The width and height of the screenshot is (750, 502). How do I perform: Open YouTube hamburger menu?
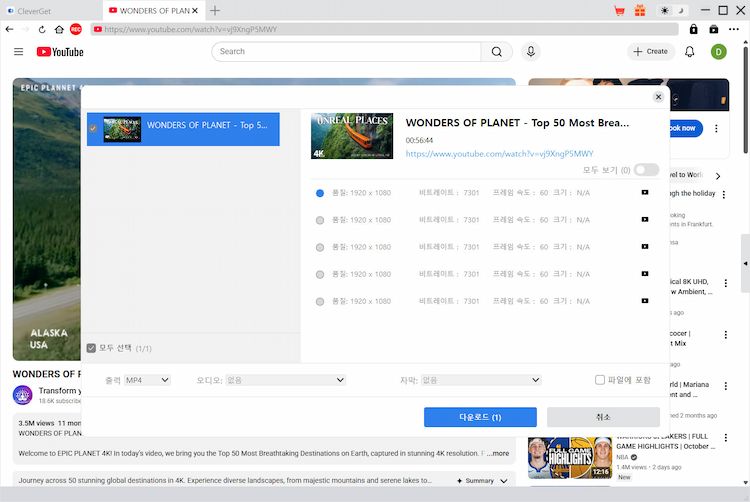18,51
